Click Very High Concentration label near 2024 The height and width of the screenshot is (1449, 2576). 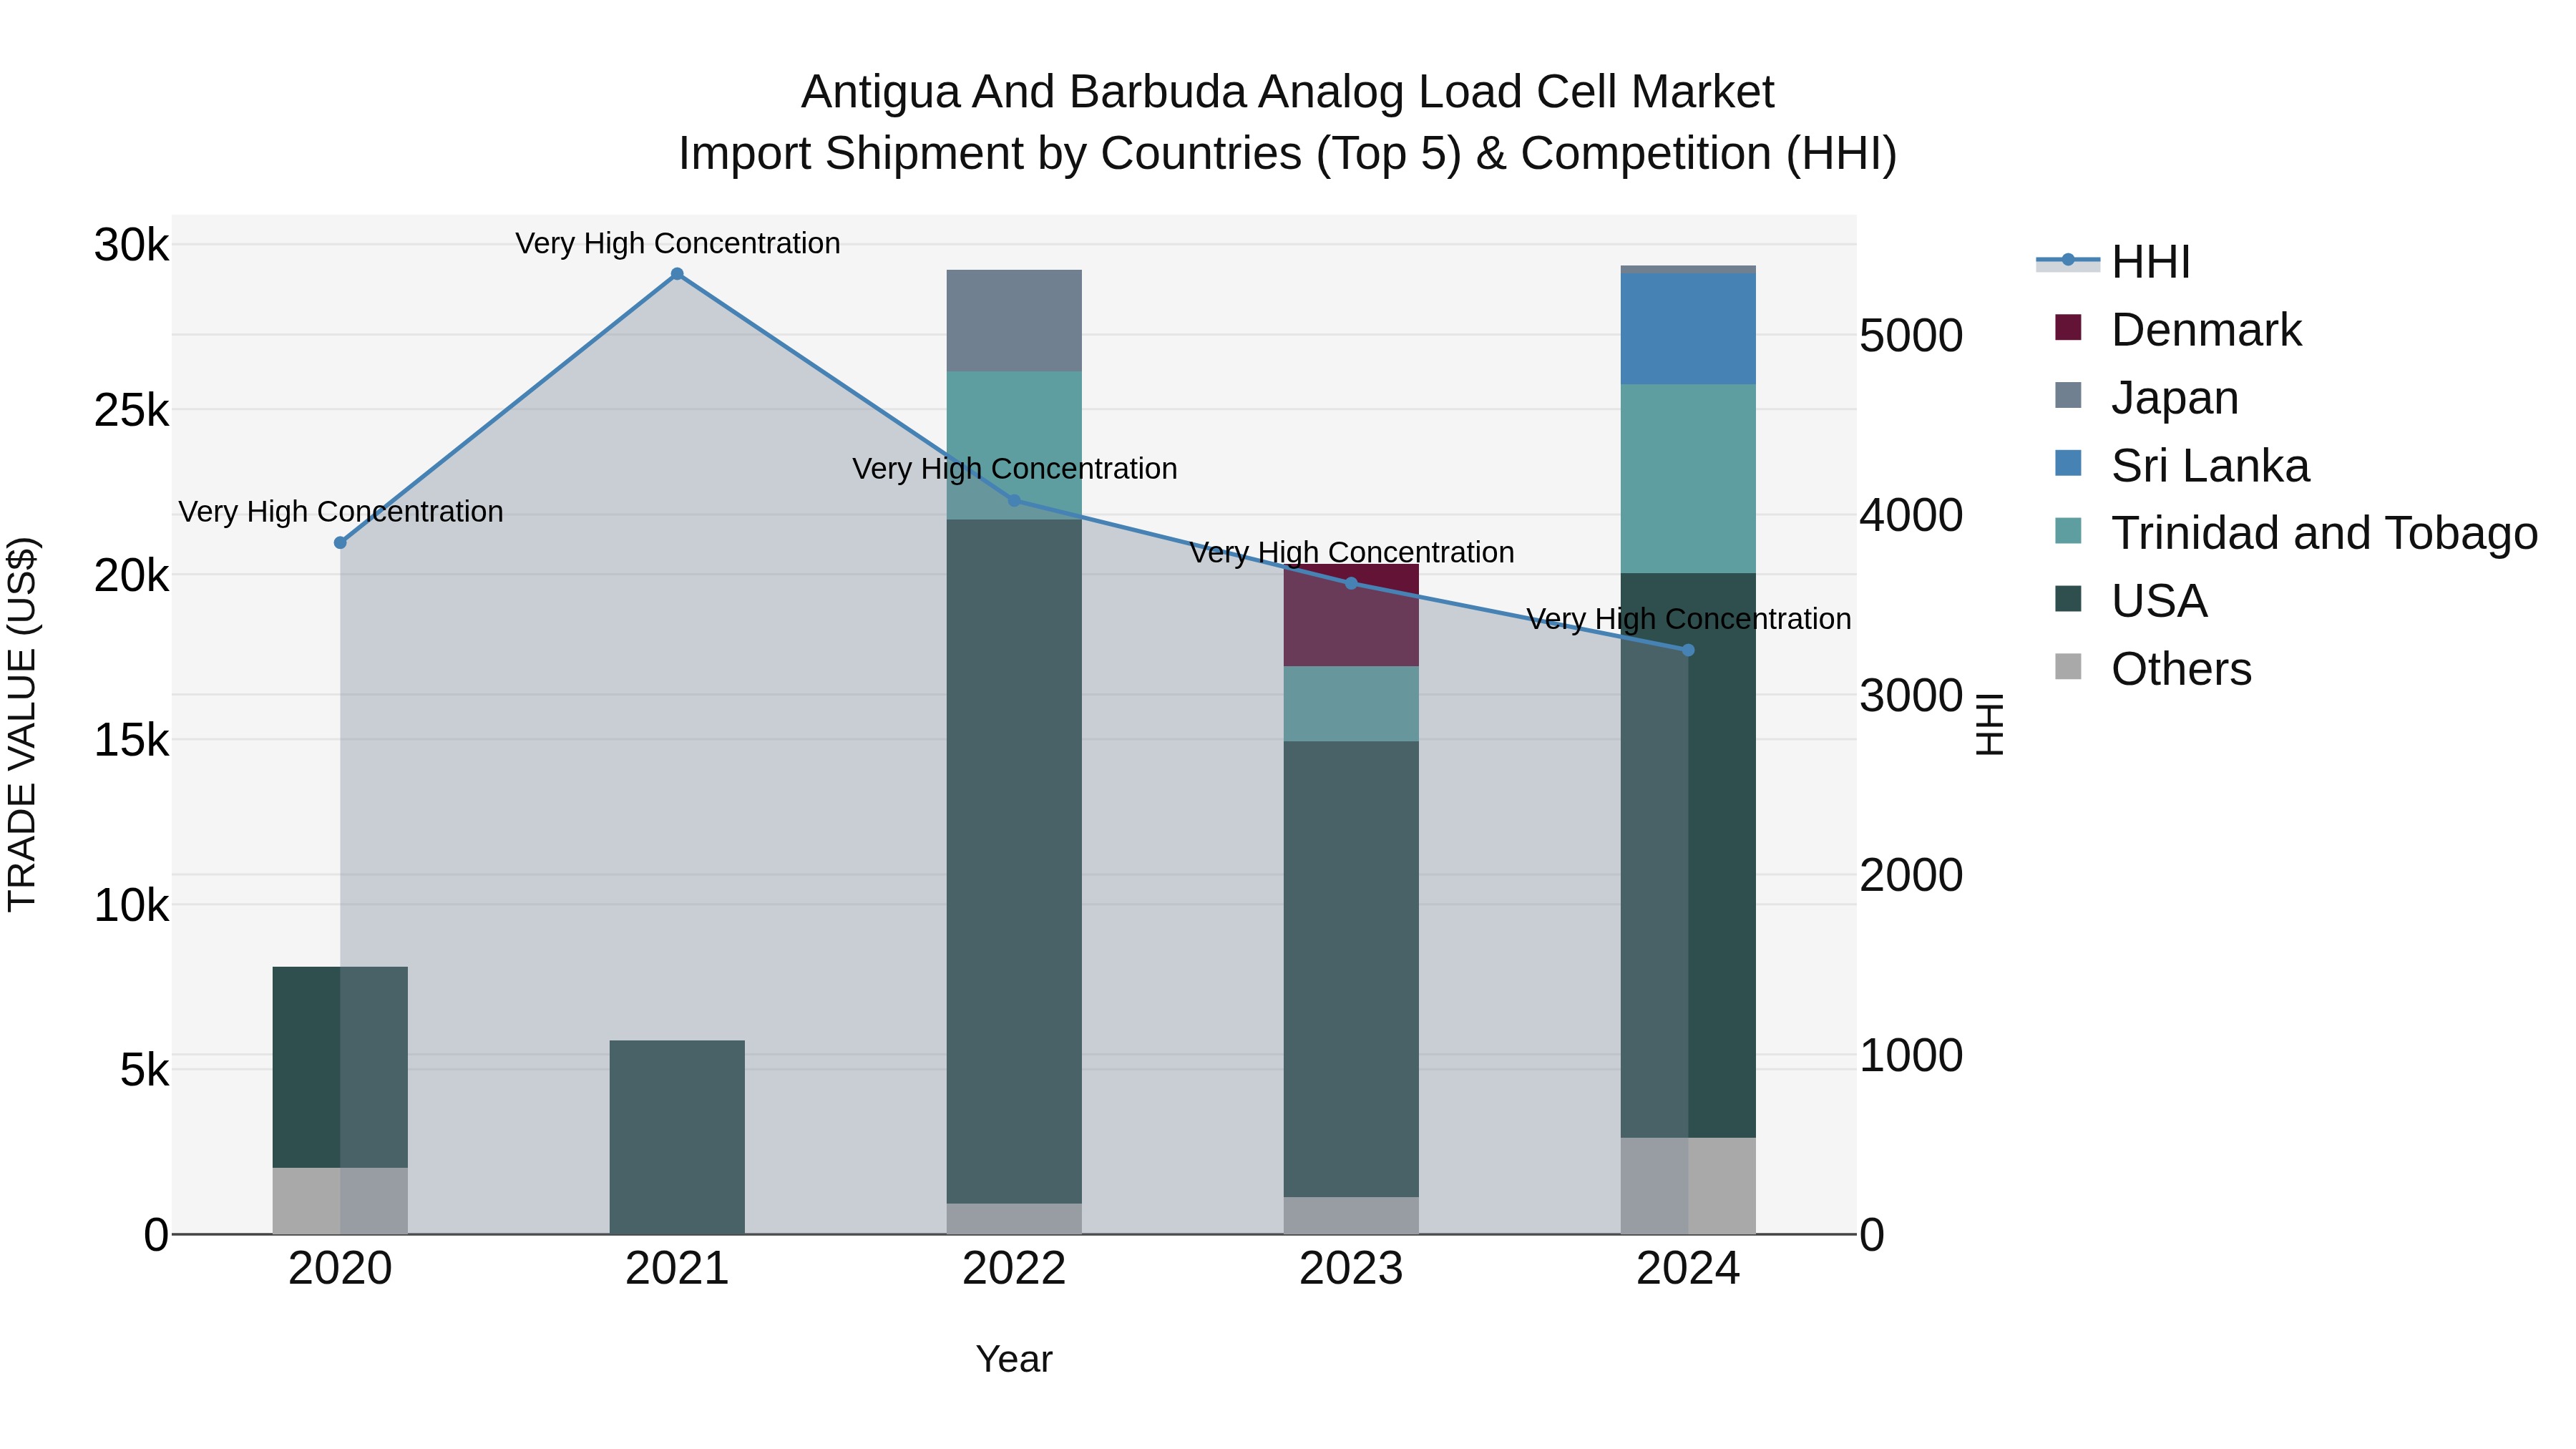coord(1689,619)
